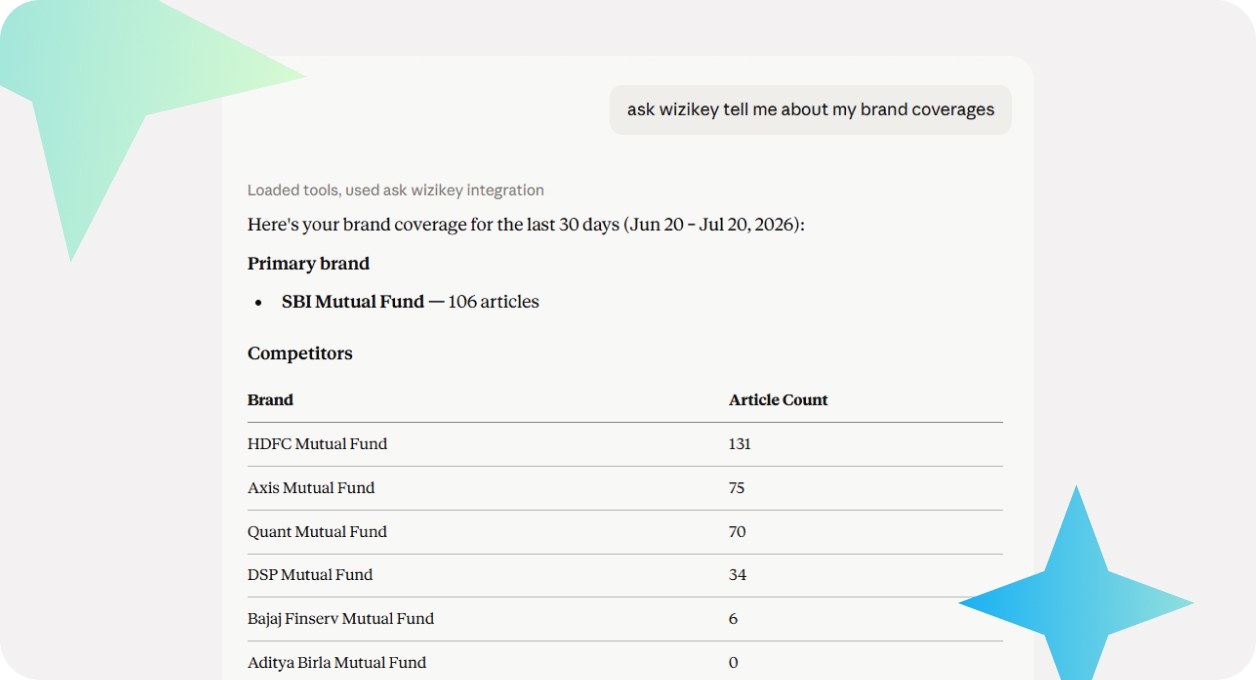
Task: Click the user message bubble about brand coverages
Action: coord(811,109)
